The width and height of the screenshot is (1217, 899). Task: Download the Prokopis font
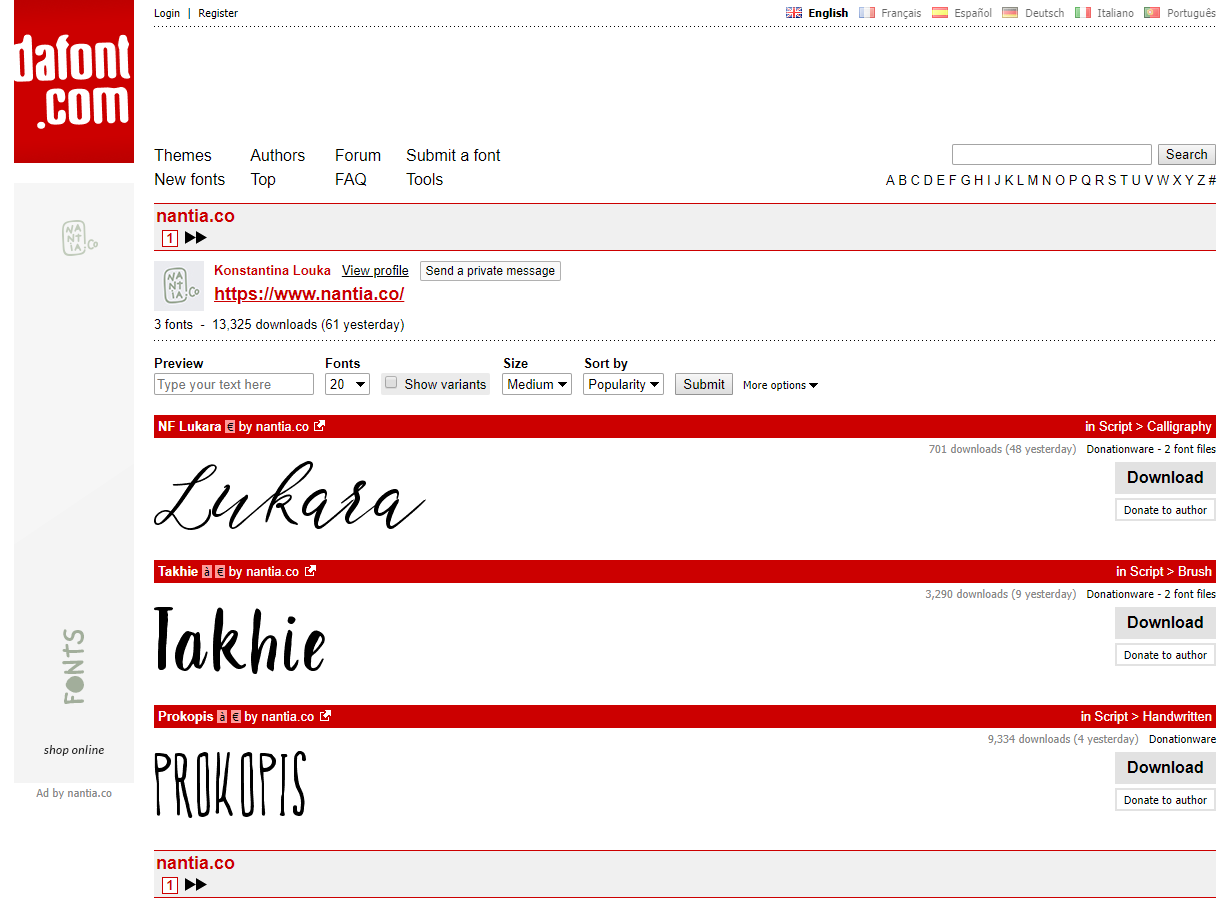[x=1165, y=768]
